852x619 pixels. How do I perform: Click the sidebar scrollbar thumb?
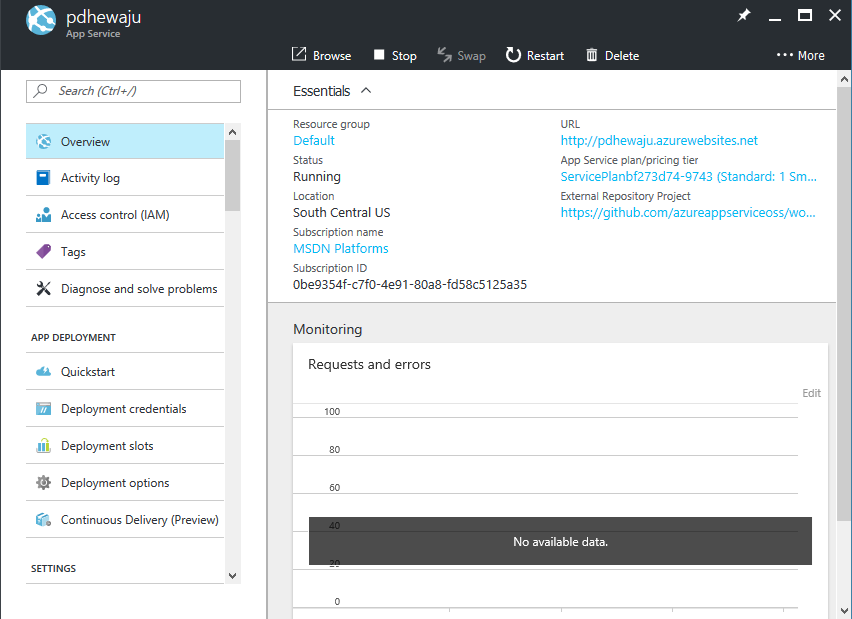pyautogui.click(x=233, y=175)
